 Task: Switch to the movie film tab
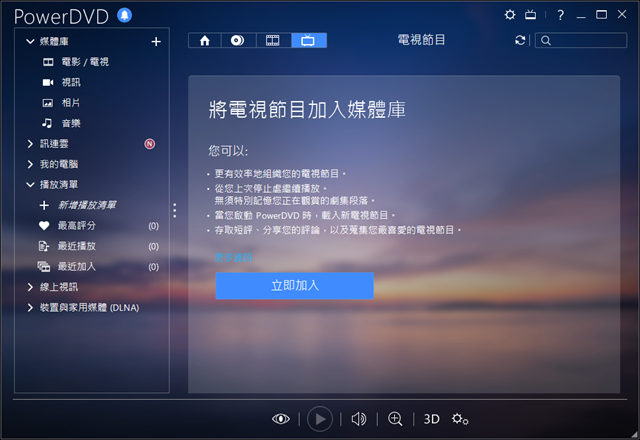273,40
